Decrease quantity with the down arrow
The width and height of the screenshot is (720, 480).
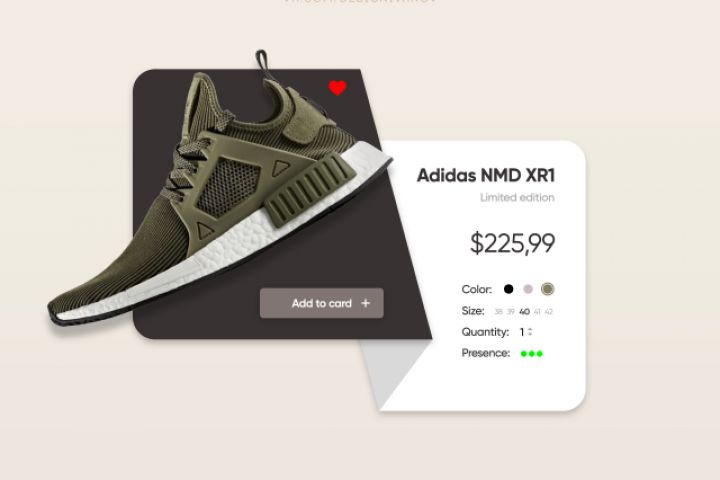pyautogui.click(x=530, y=334)
